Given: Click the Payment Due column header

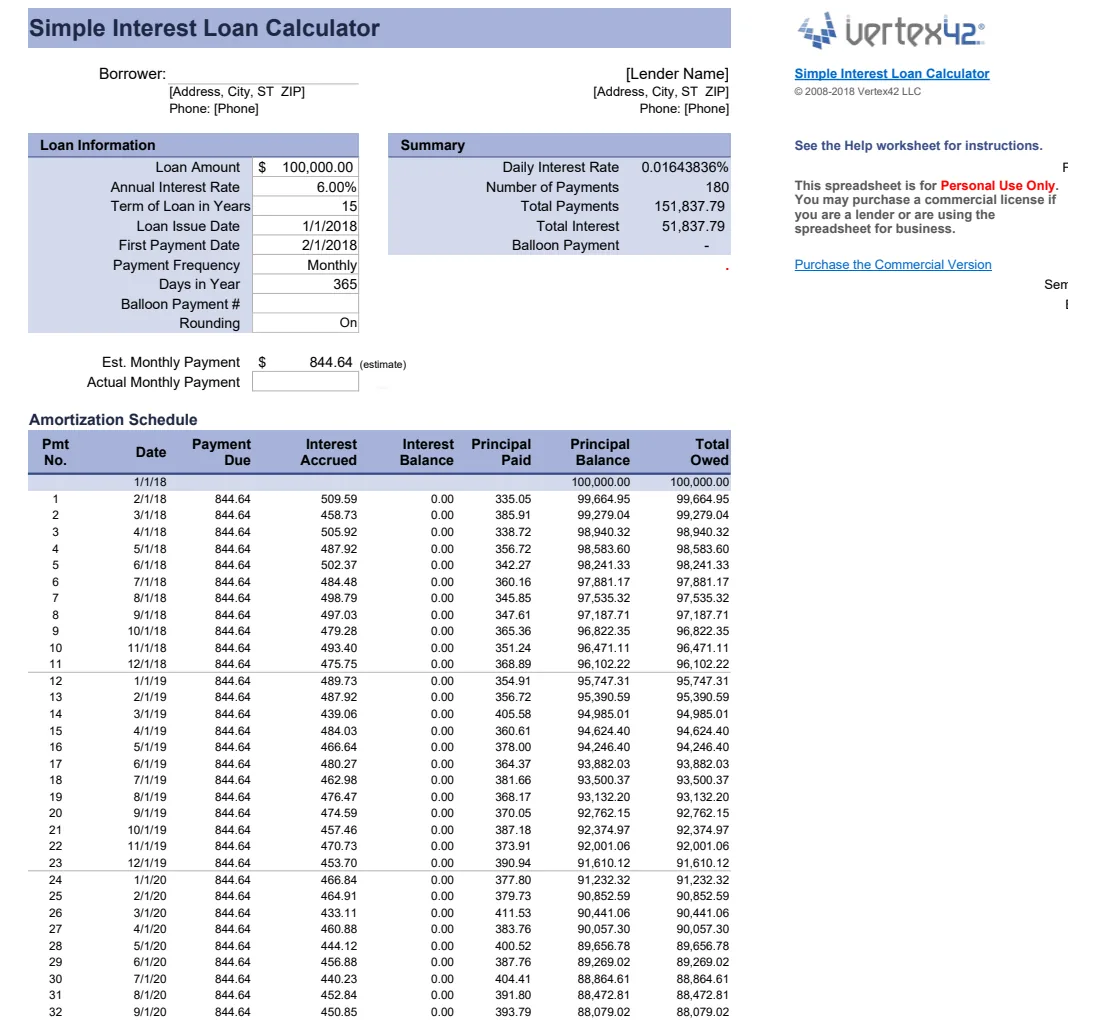Looking at the screenshot, I should 221,452.
